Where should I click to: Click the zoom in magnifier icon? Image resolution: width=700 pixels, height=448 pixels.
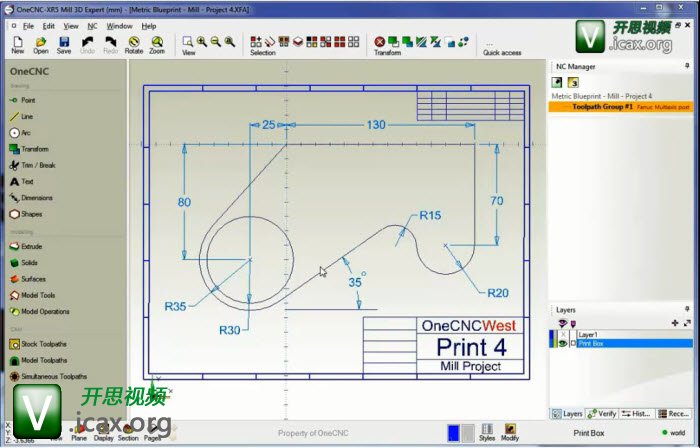(x=202, y=41)
